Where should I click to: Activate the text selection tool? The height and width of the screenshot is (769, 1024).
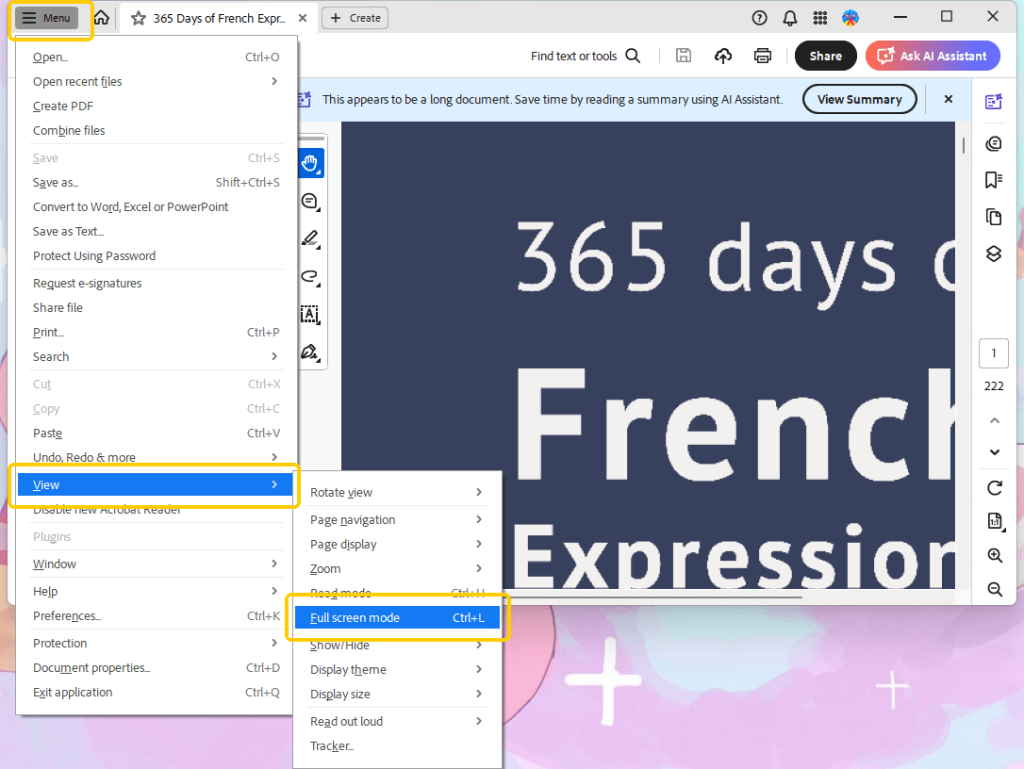[310, 314]
